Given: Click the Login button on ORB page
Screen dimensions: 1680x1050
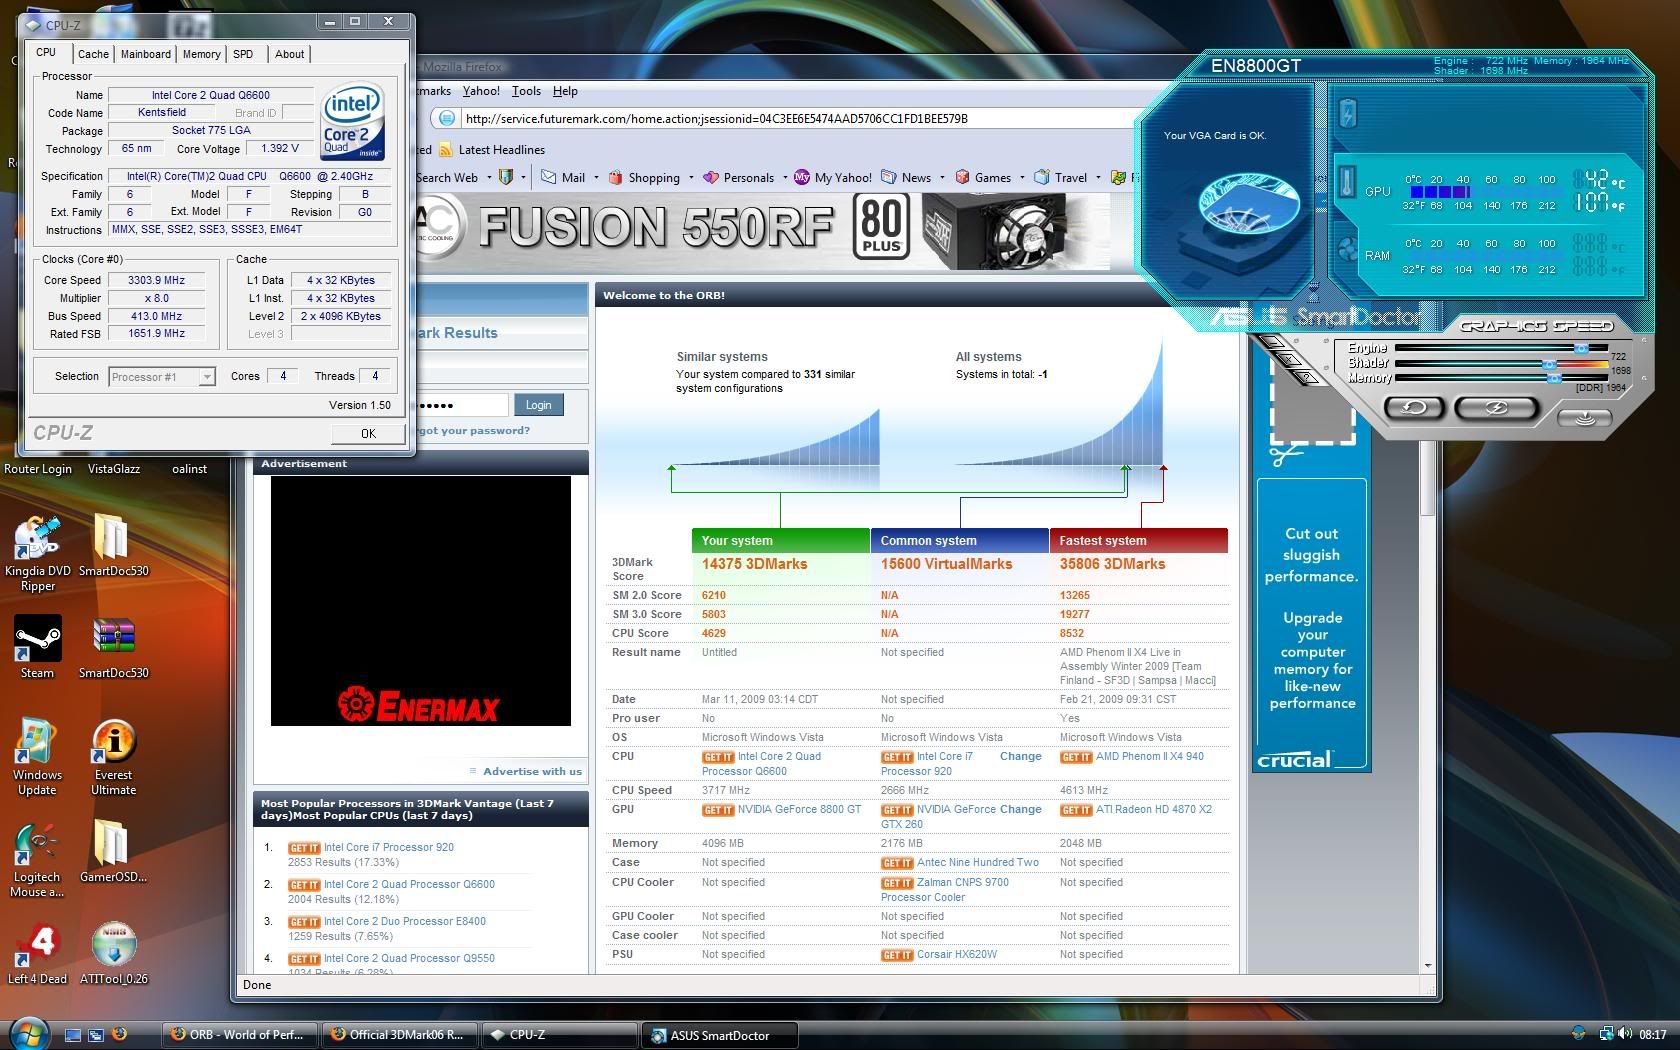Looking at the screenshot, I should [x=538, y=405].
